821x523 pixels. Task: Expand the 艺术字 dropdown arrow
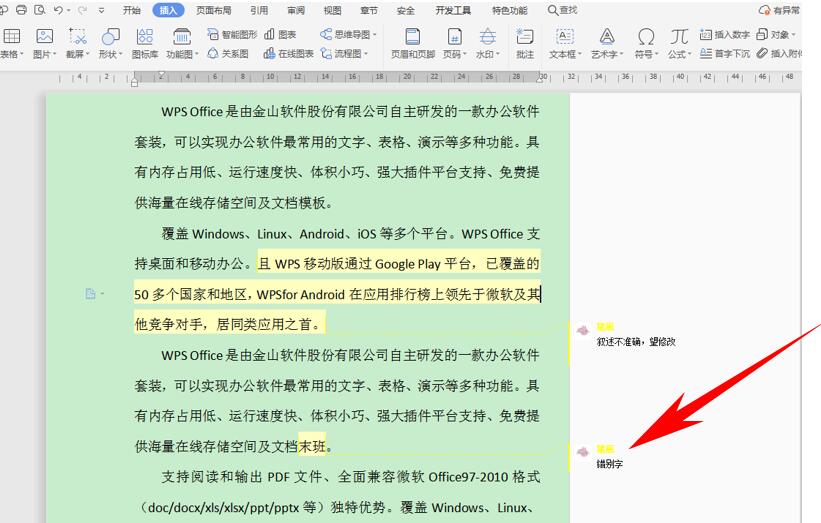pos(622,54)
